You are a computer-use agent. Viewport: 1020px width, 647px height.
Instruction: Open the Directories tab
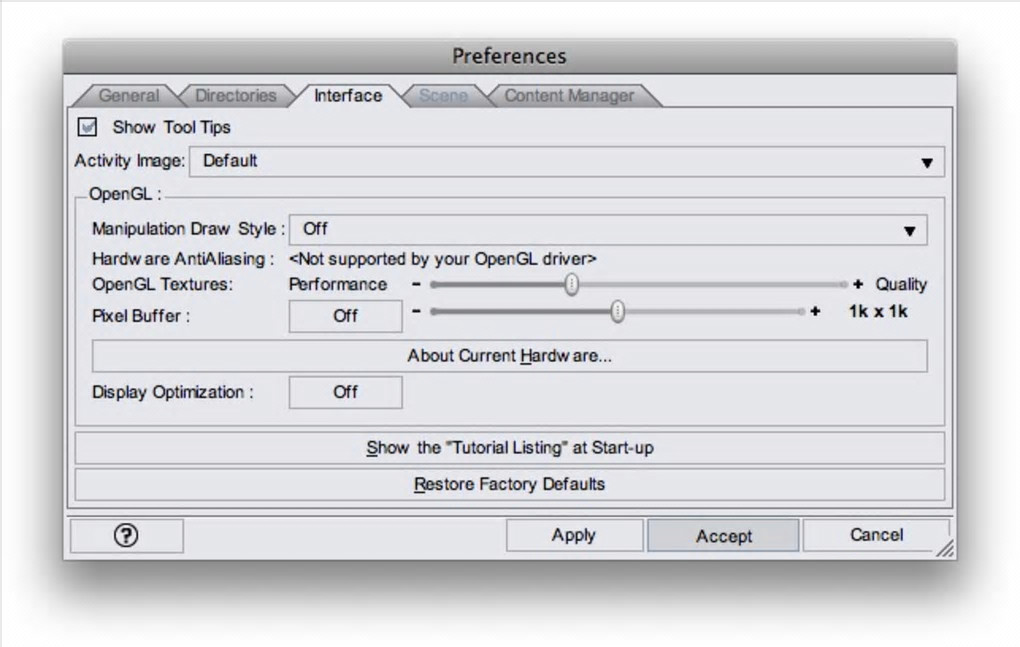[235, 96]
